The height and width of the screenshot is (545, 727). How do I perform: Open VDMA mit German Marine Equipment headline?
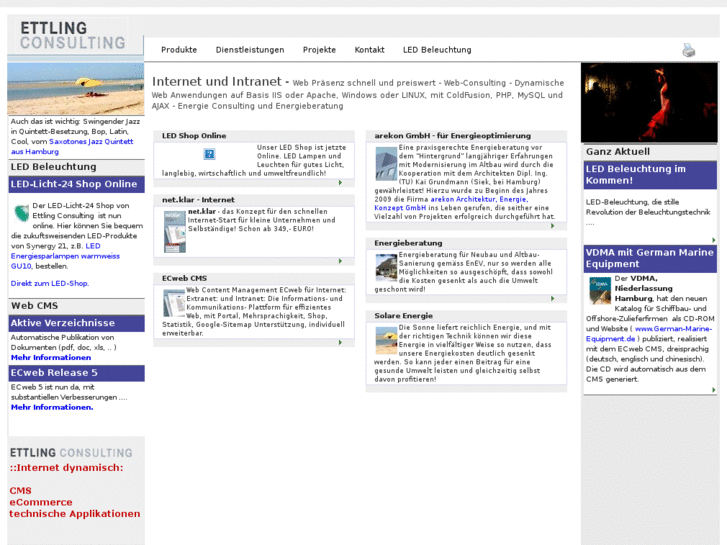pos(650,258)
